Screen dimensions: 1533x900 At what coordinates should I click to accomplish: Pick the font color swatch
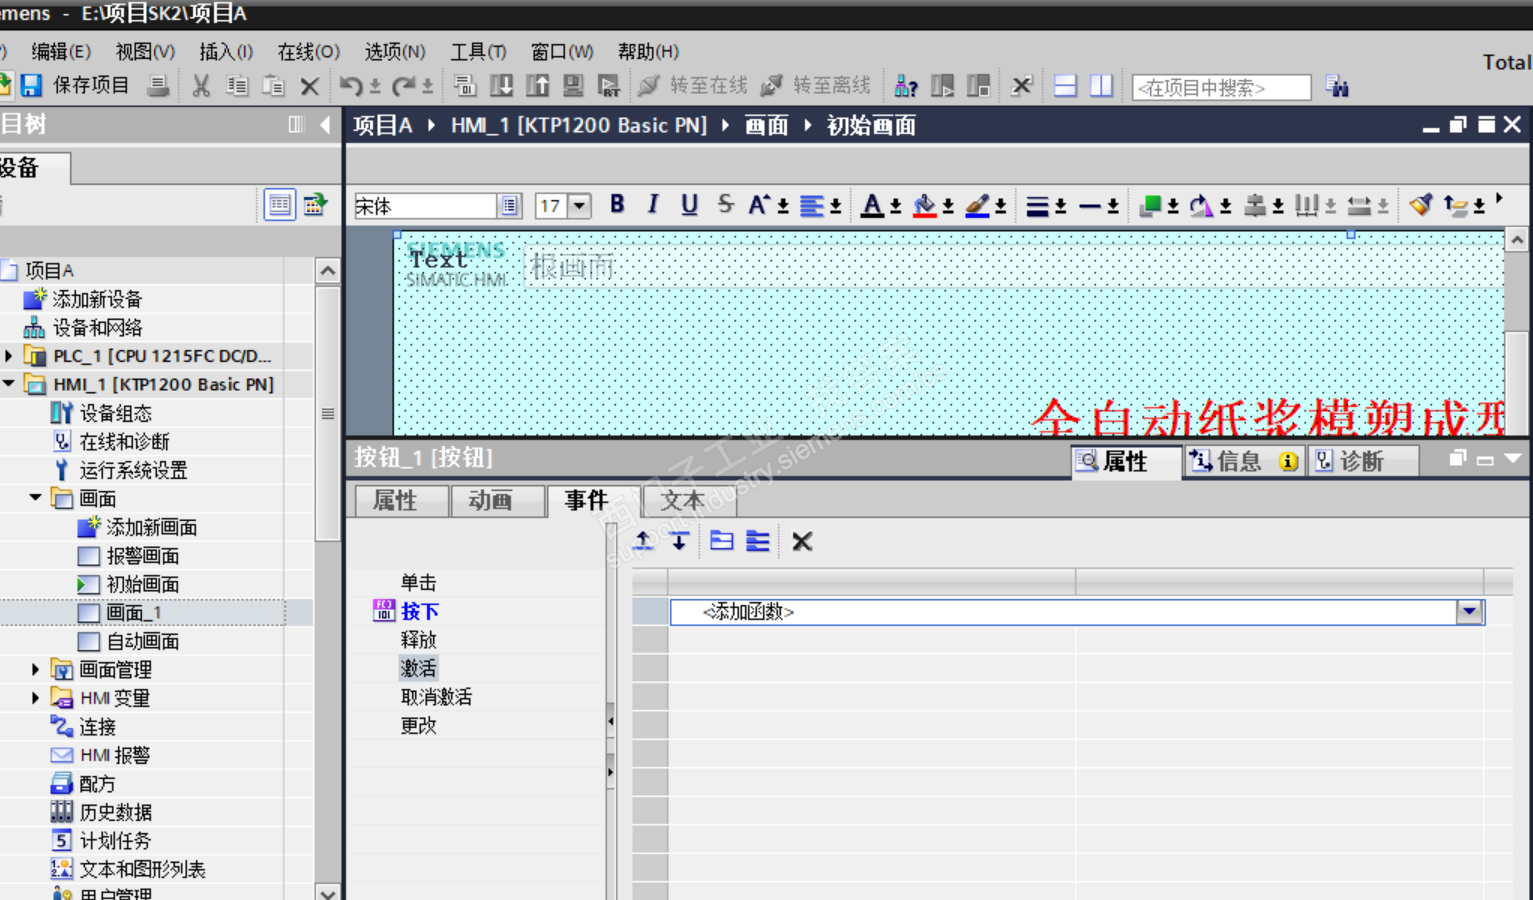(873, 206)
